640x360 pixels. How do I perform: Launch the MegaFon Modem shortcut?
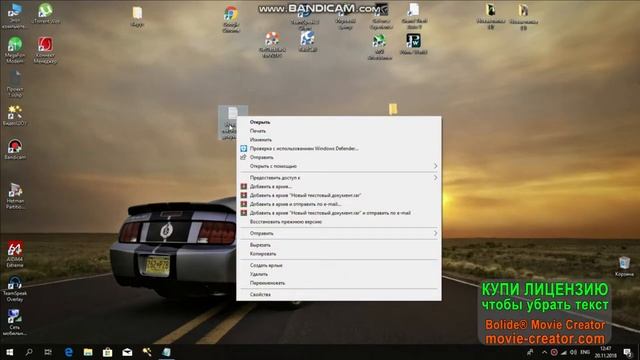pos(15,50)
